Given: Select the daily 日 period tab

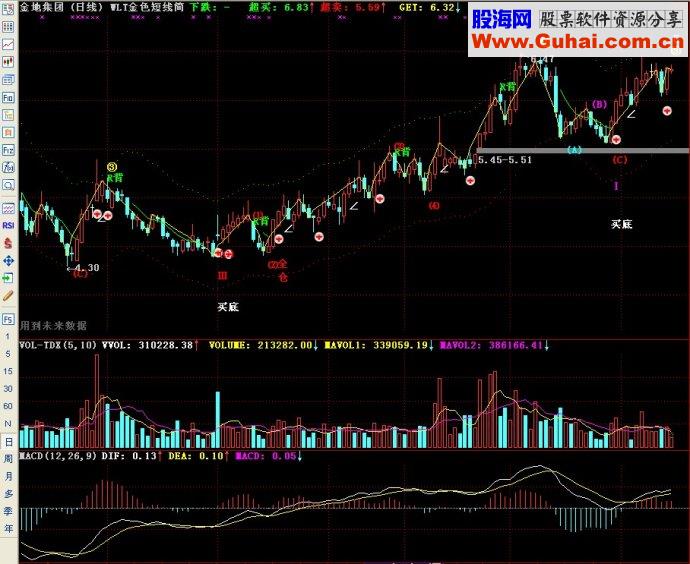Looking at the screenshot, I should [8, 441].
